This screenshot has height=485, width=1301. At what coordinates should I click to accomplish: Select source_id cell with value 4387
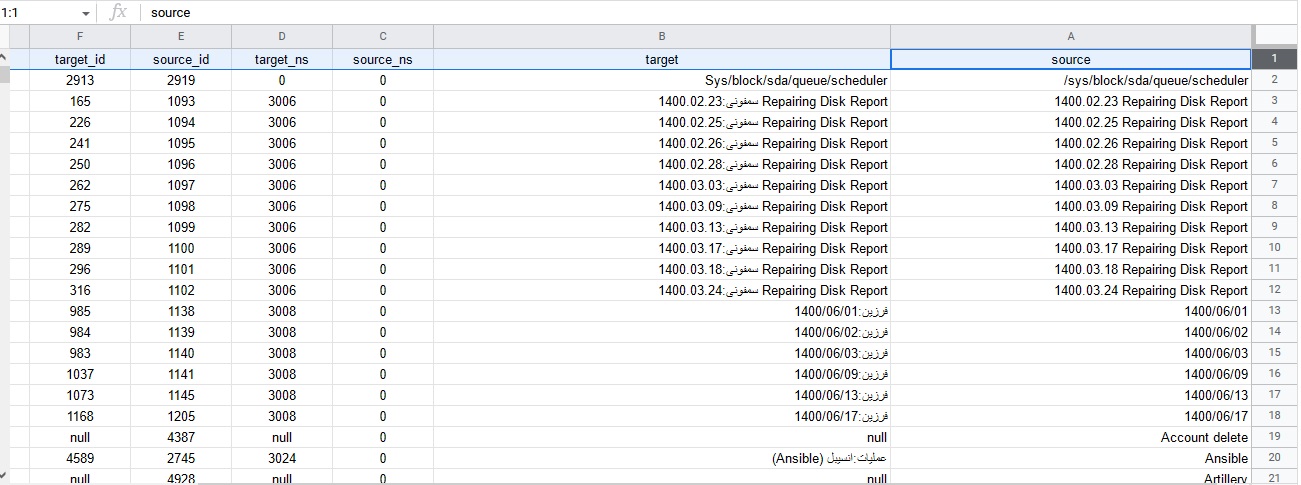pyautogui.click(x=180, y=437)
